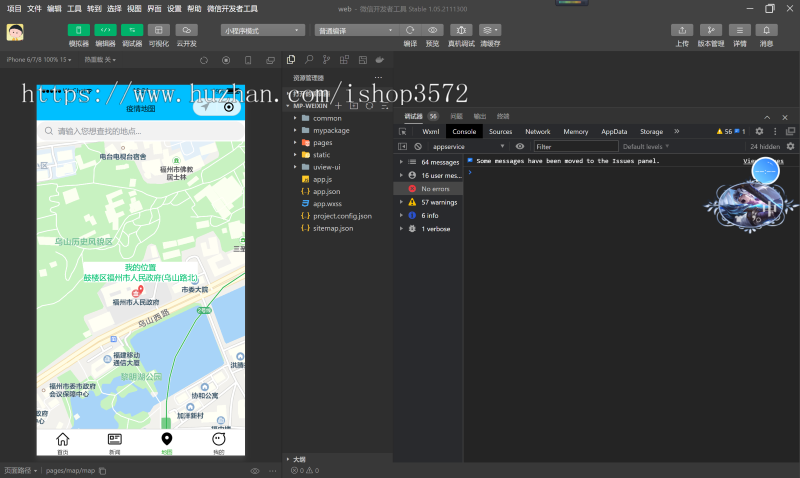Open the message notifications bell
The height and width of the screenshot is (478, 800).
point(766,30)
